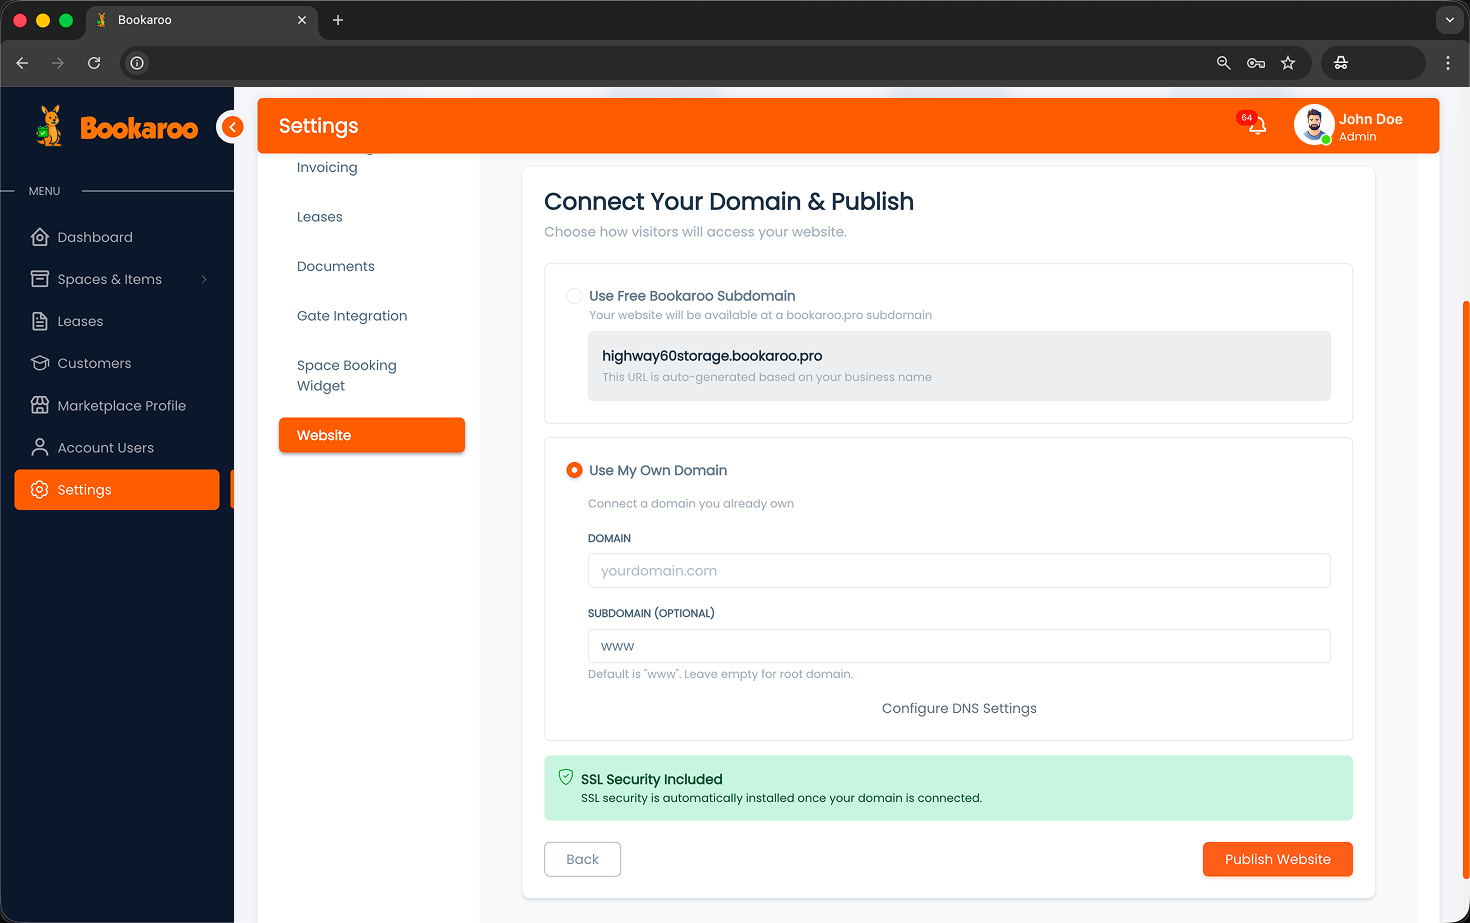Select Use Free Bookaroo Subdomain option

coord(574,296)
